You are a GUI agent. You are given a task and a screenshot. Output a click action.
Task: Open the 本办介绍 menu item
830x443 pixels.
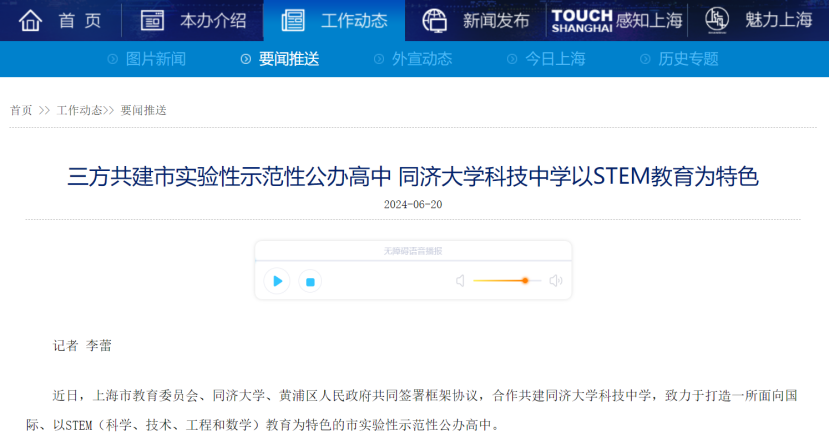tap(213, 21)
